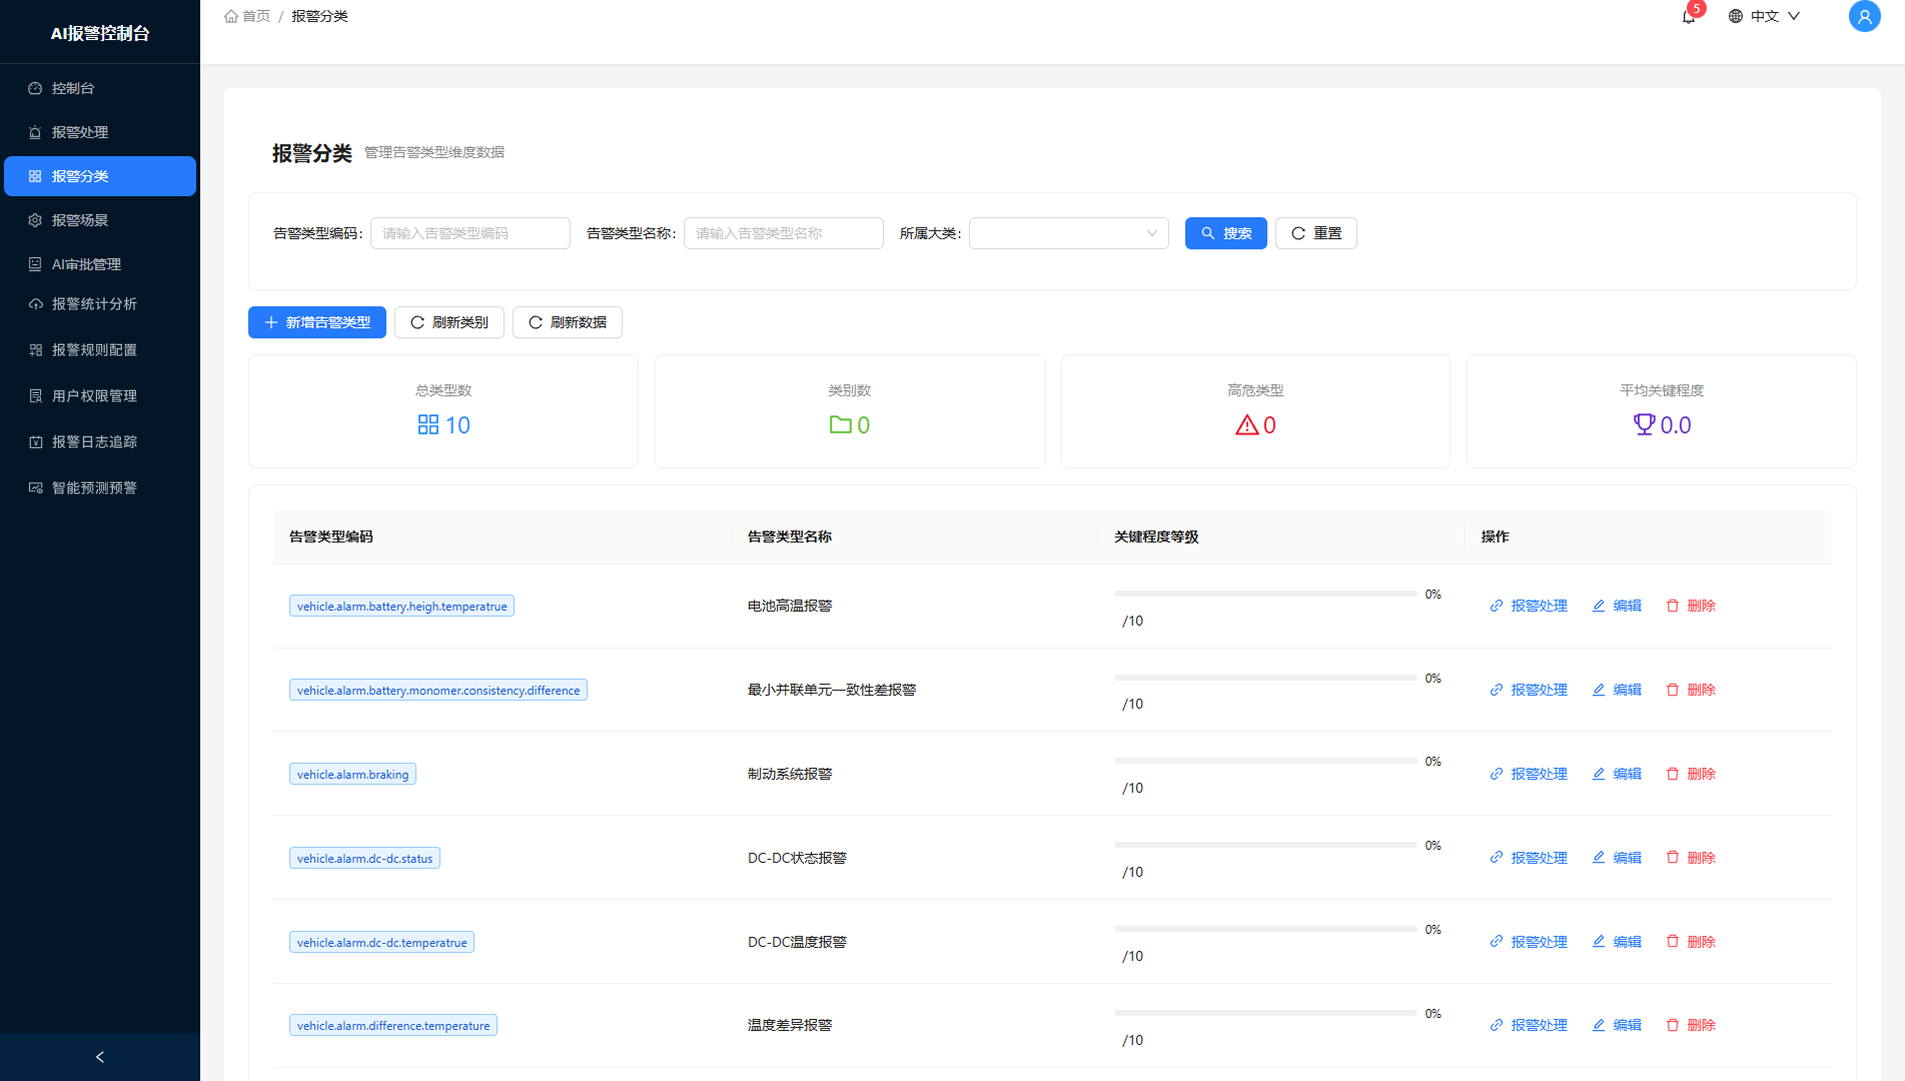Open 报警场景 in the sidebar
This screenshot has height=1081, width=1905.
80,220
